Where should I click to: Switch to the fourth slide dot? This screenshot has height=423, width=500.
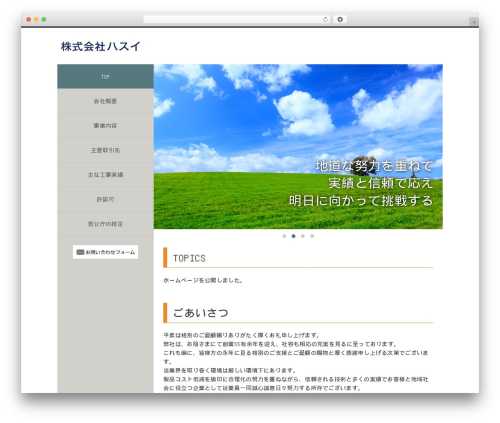coord(312,236)
